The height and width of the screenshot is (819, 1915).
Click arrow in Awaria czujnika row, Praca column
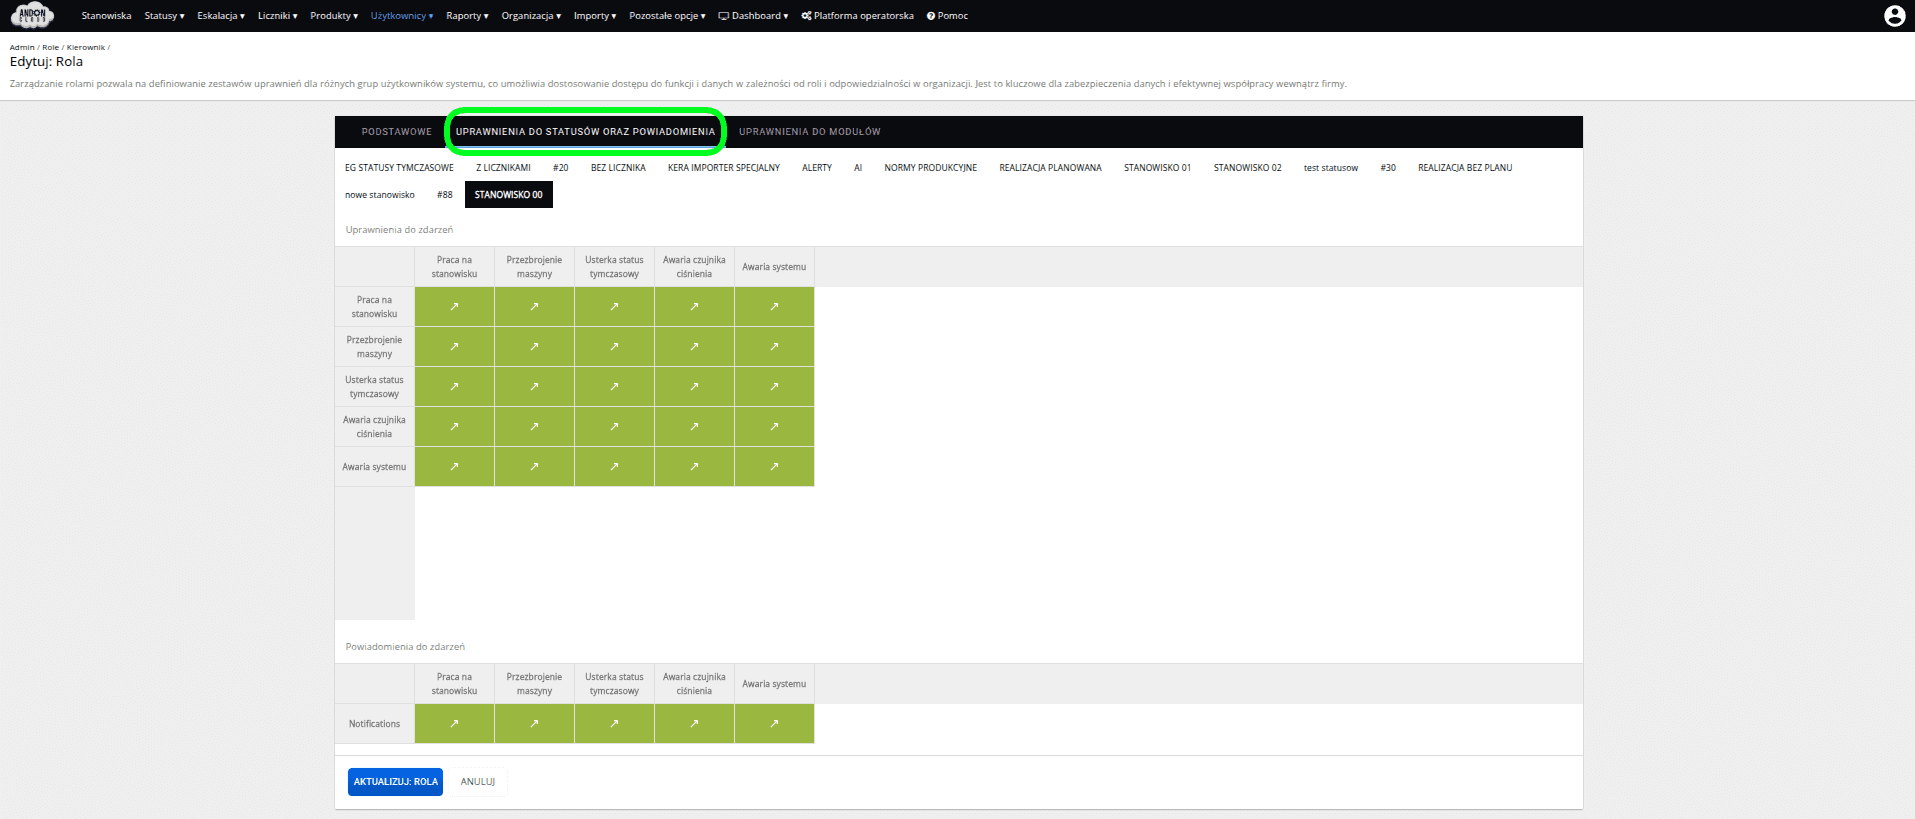(x=454, y=427)
